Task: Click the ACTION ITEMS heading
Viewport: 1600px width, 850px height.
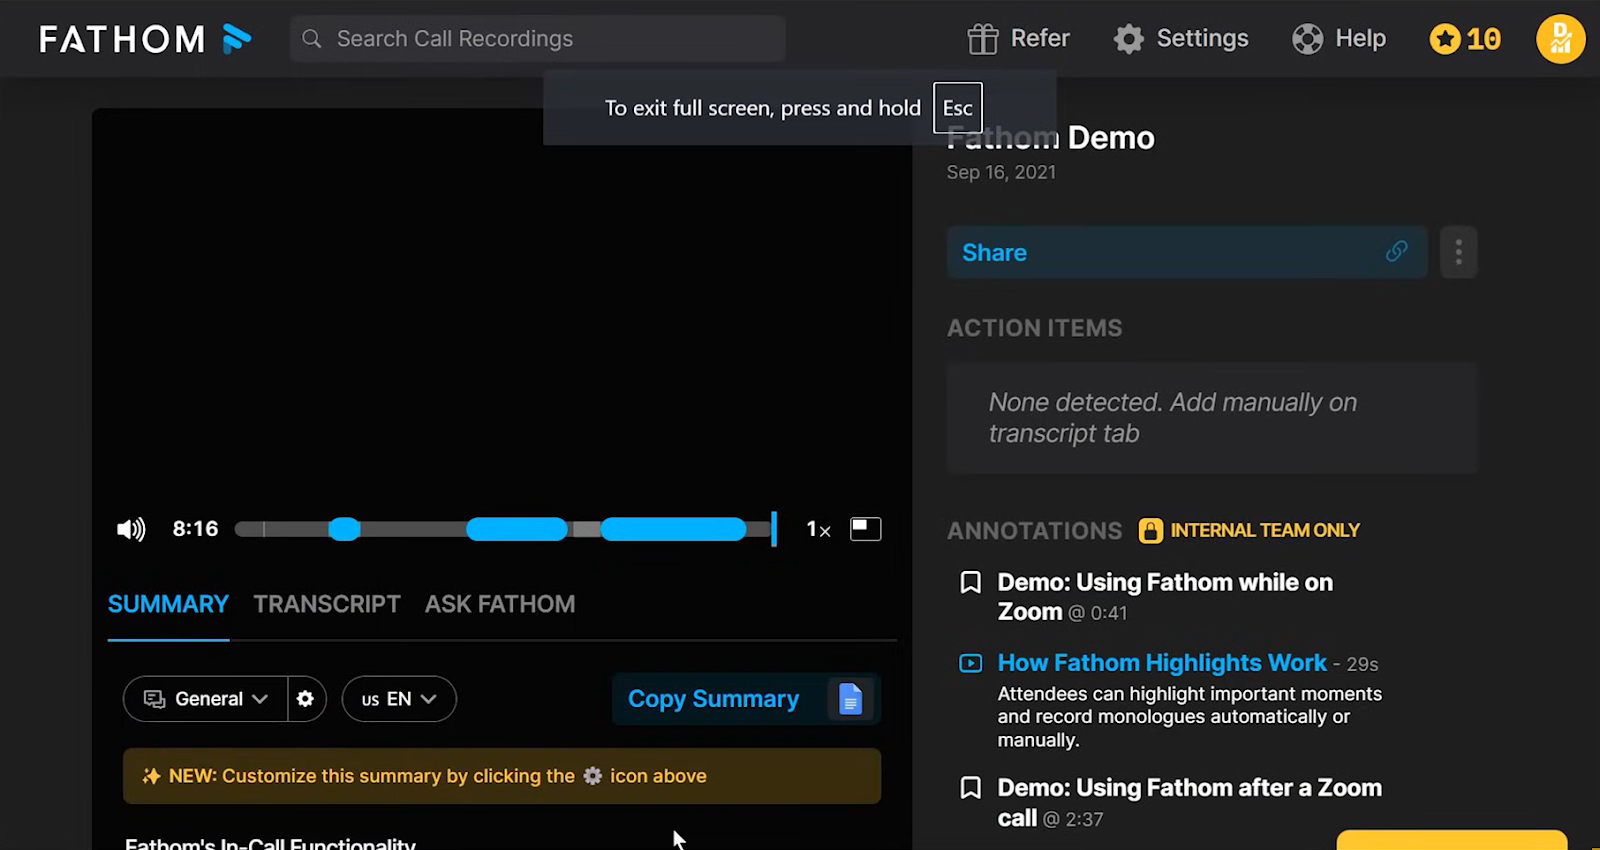Action: [1035, 328]
